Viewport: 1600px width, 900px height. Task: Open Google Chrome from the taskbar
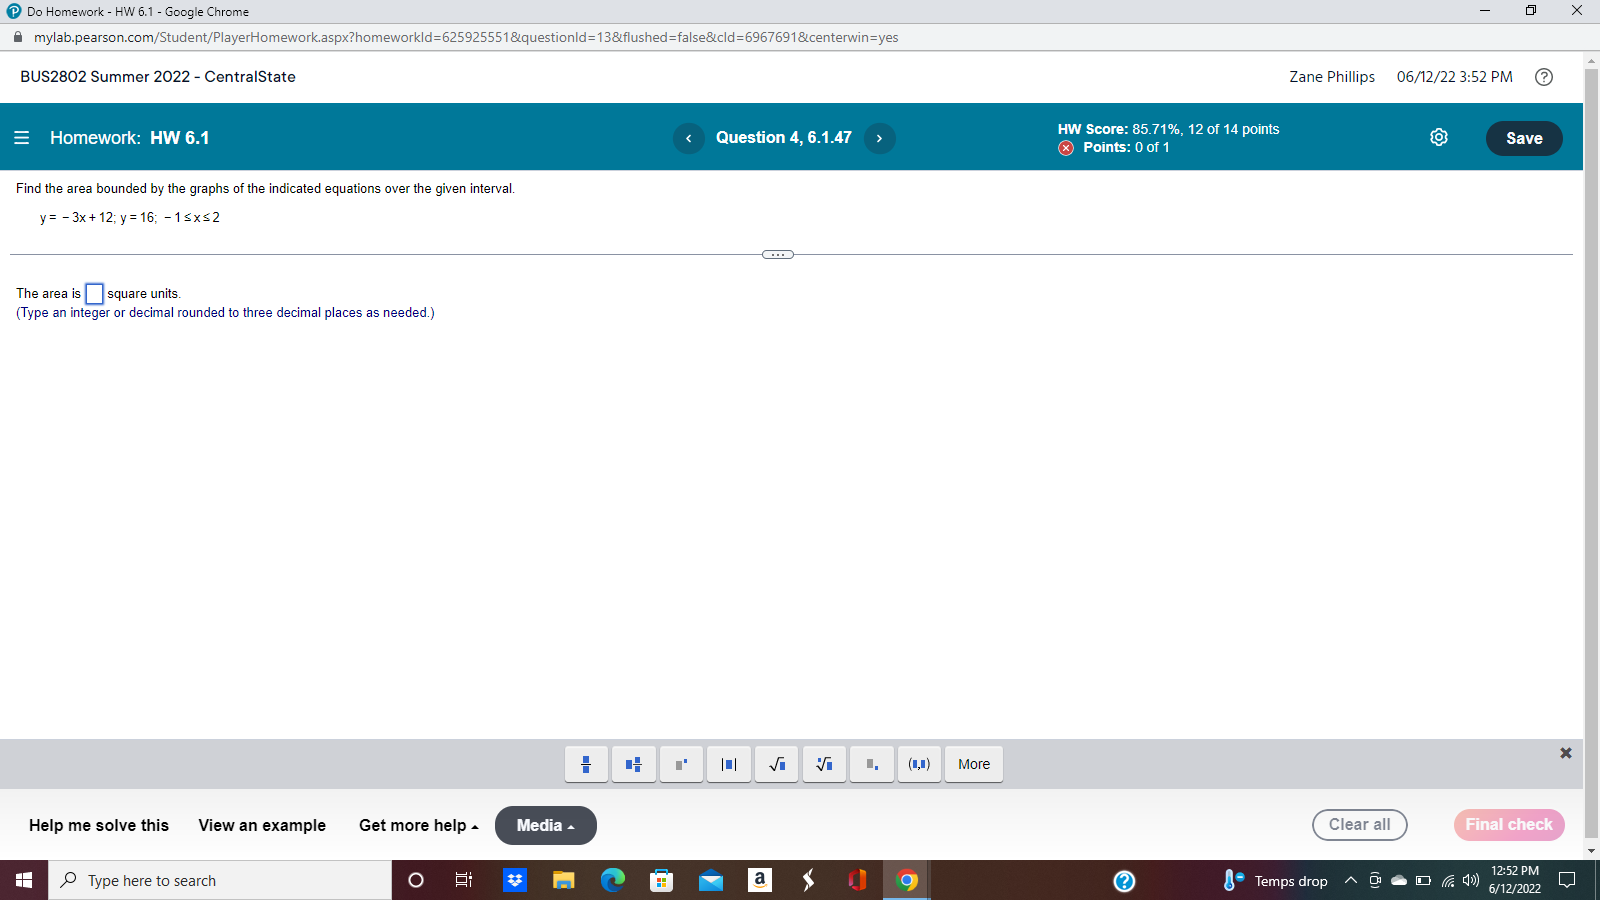(906, 880)
